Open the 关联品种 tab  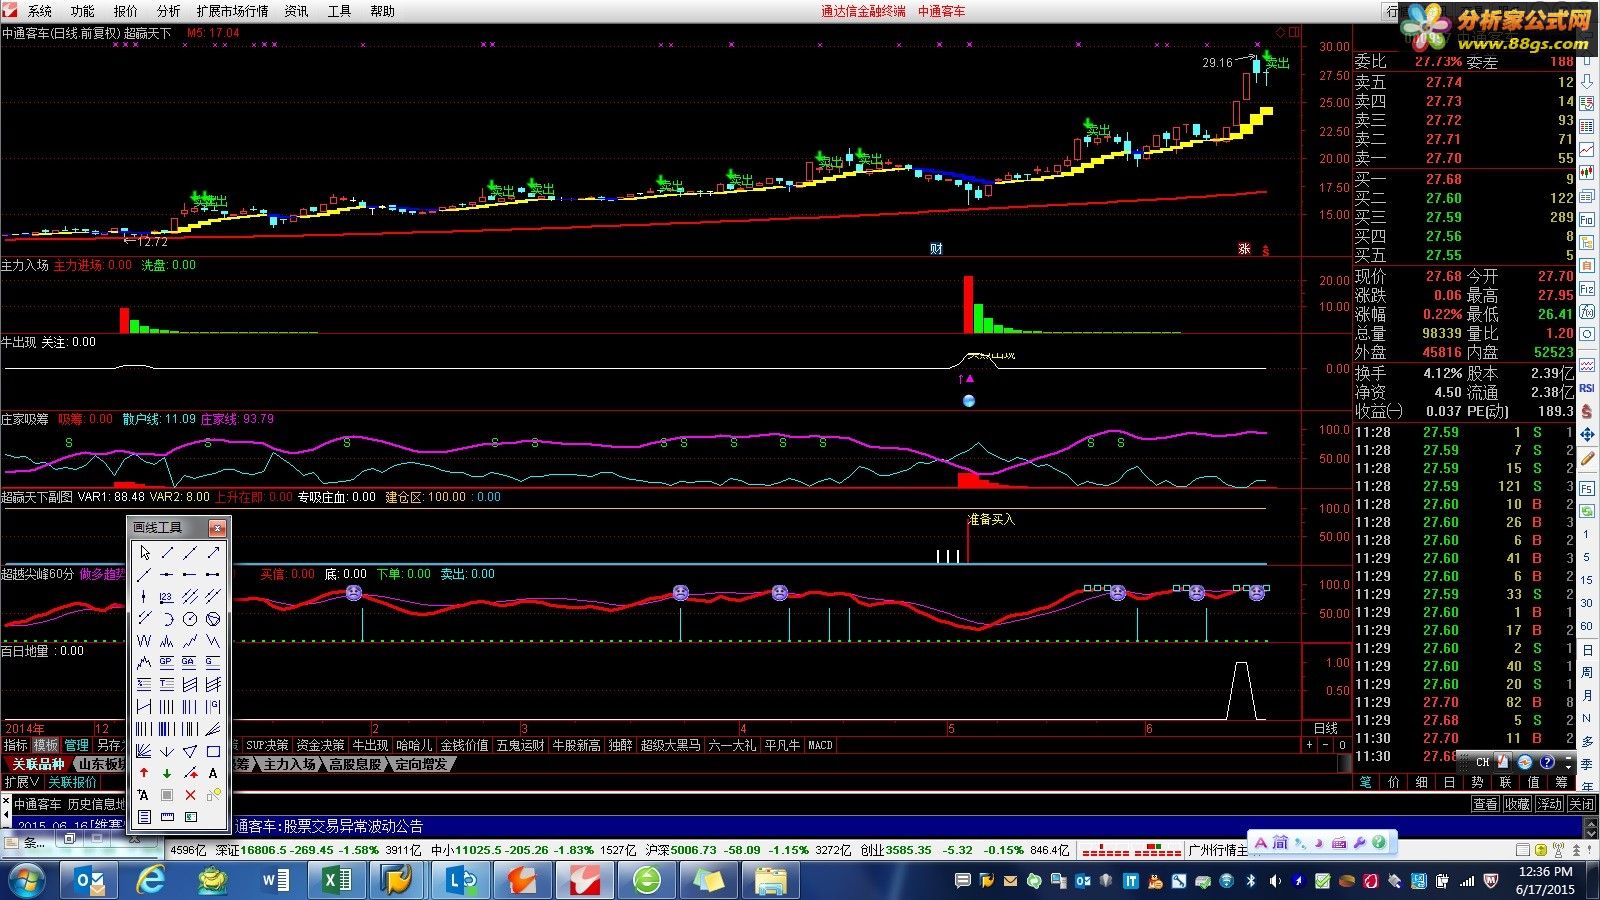(38, 764)
